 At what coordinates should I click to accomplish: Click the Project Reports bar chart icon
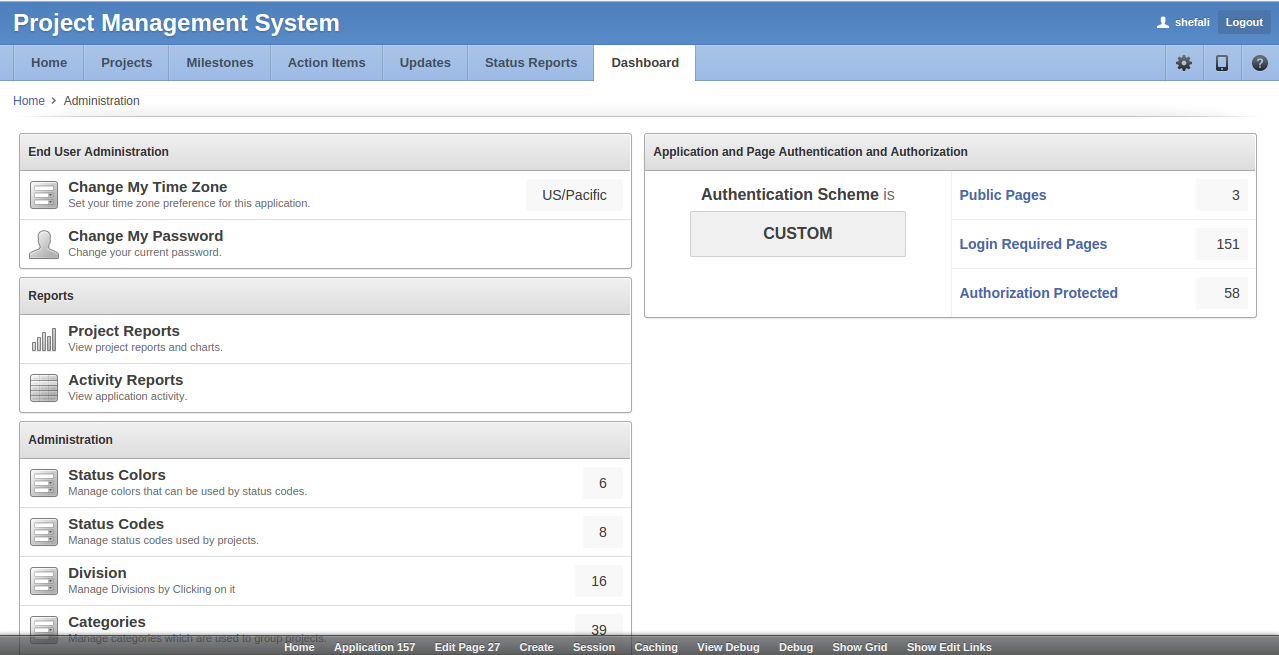click(x=44, y=340)
